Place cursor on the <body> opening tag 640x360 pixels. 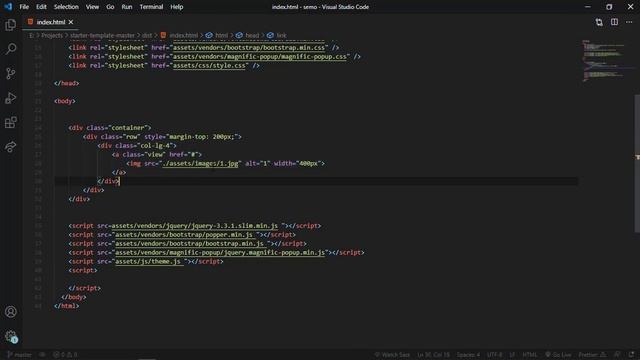pyautogui.click(x=64, y=101)
